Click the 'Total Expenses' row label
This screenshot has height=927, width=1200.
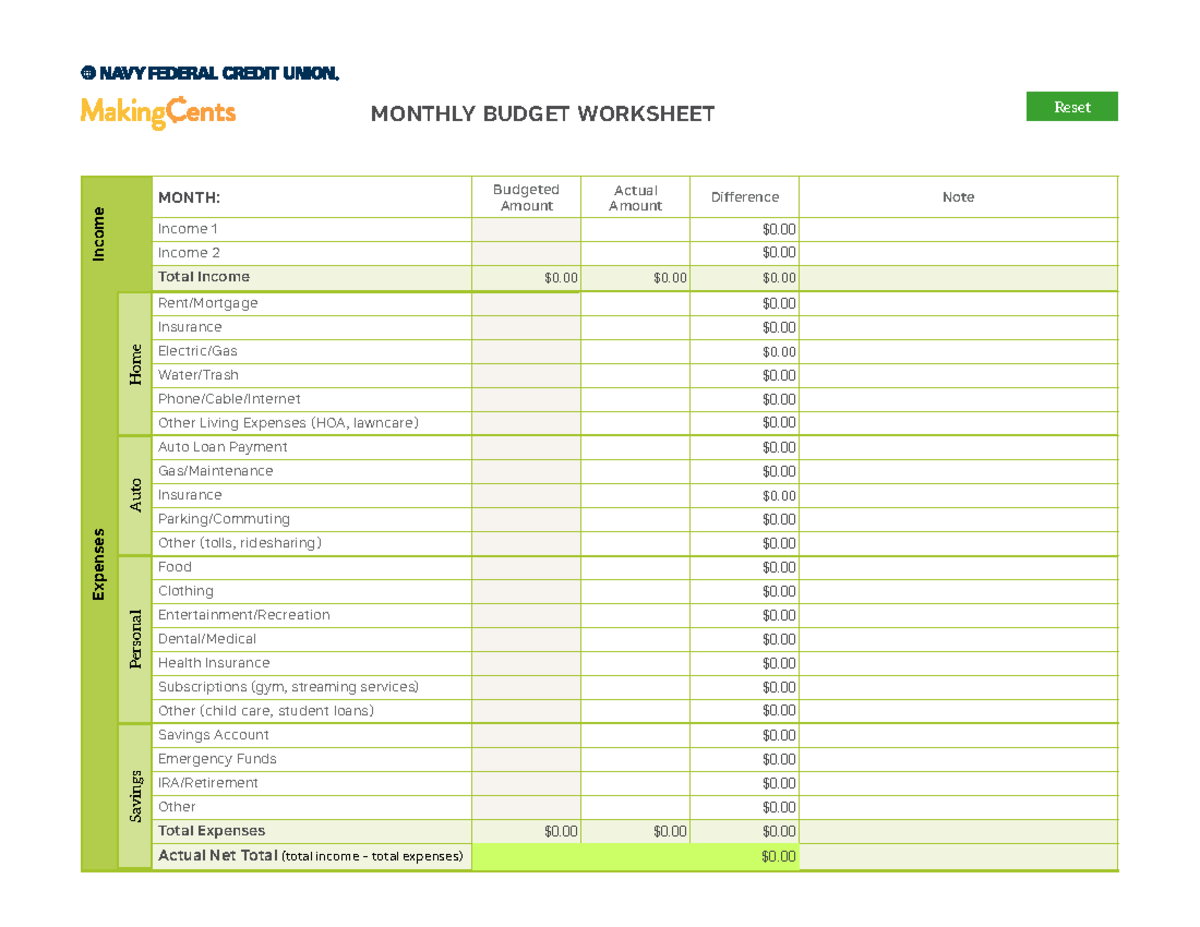point(212,831)
